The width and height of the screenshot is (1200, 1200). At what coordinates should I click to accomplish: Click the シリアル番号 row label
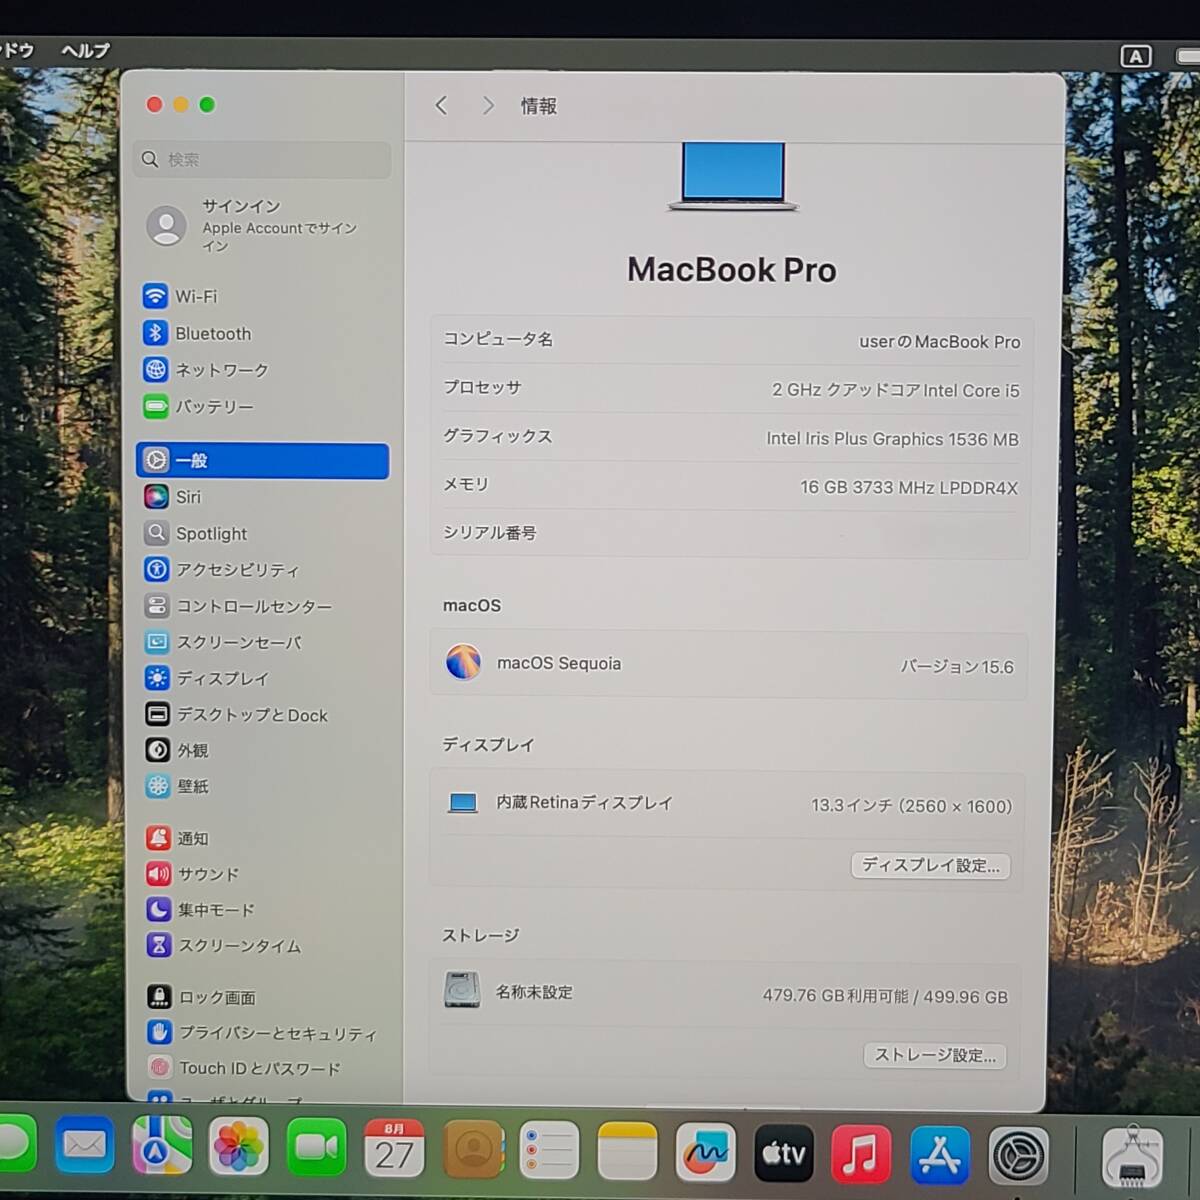tap(490, 533)
